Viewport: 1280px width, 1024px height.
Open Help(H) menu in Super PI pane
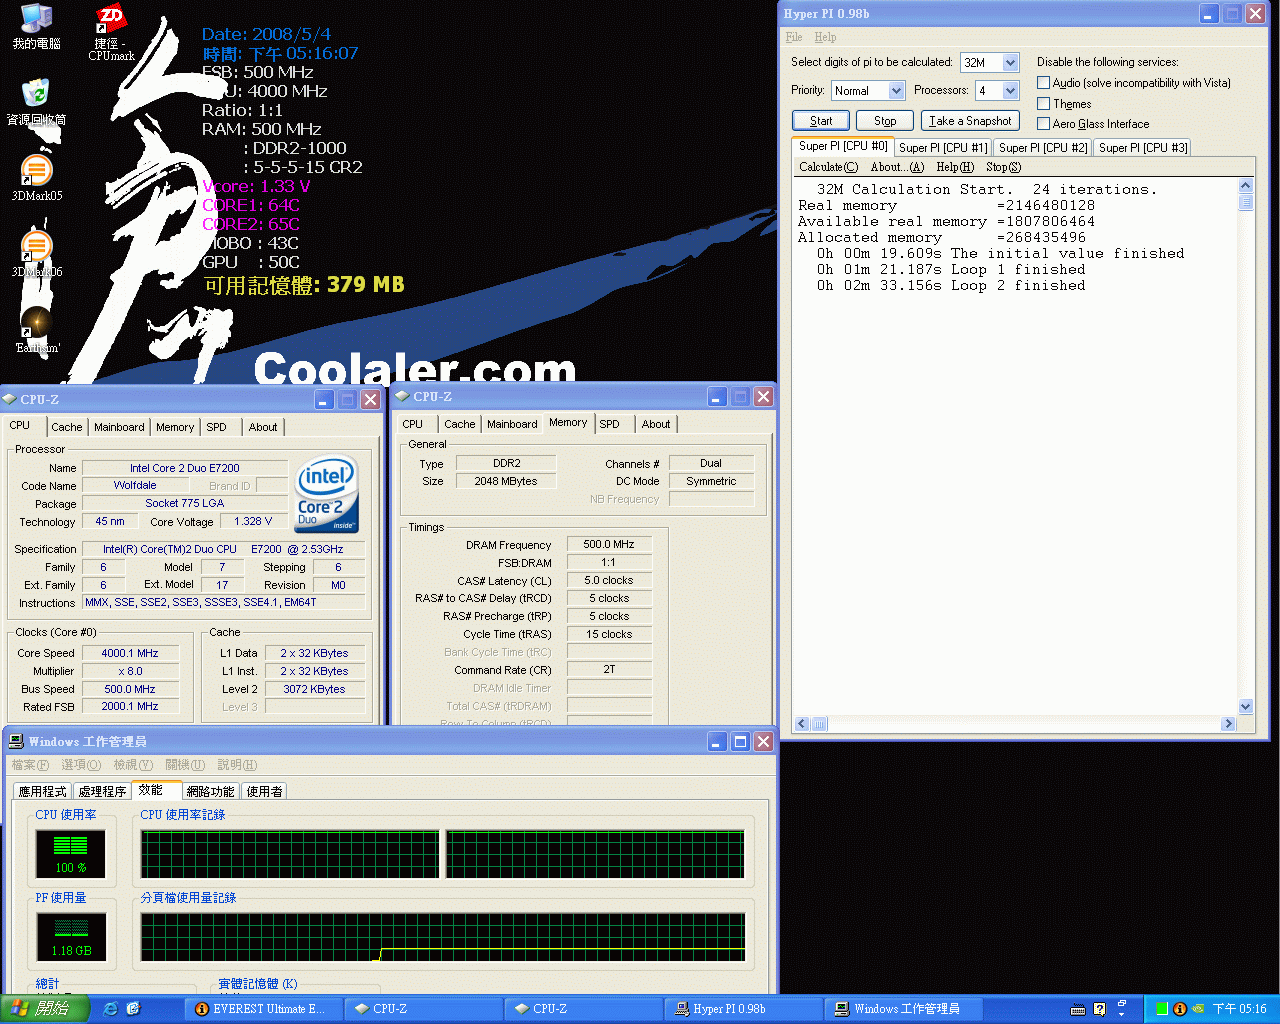click(x=955, y=167)
